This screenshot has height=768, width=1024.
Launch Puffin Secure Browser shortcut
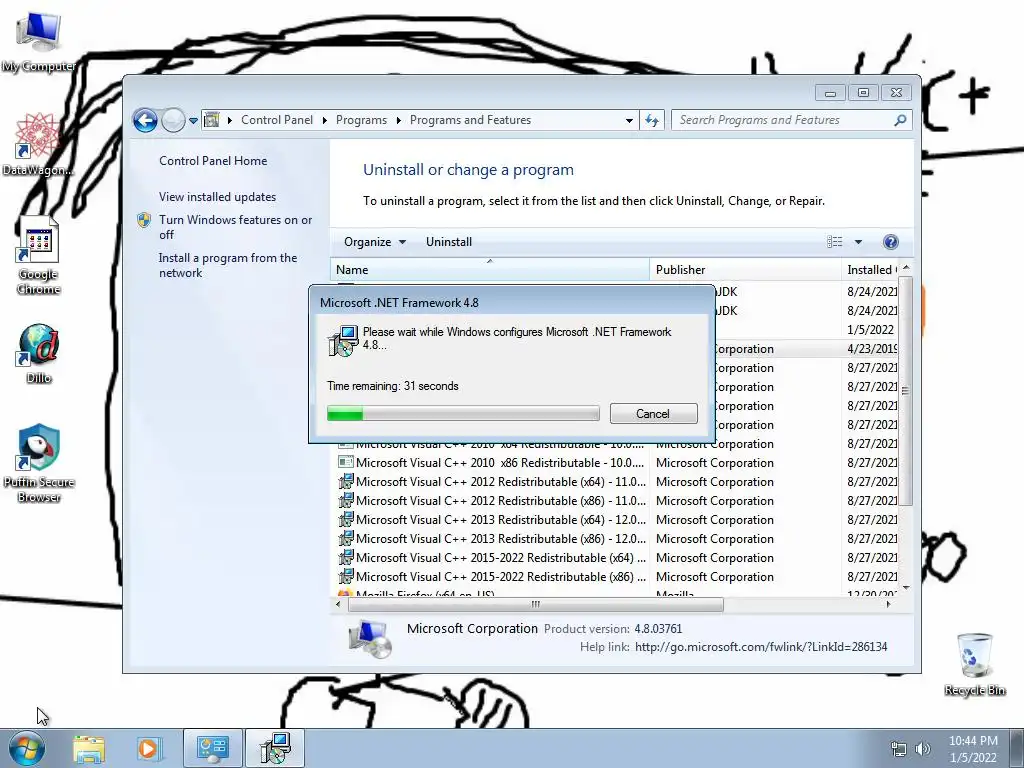[x=39, y=463]
